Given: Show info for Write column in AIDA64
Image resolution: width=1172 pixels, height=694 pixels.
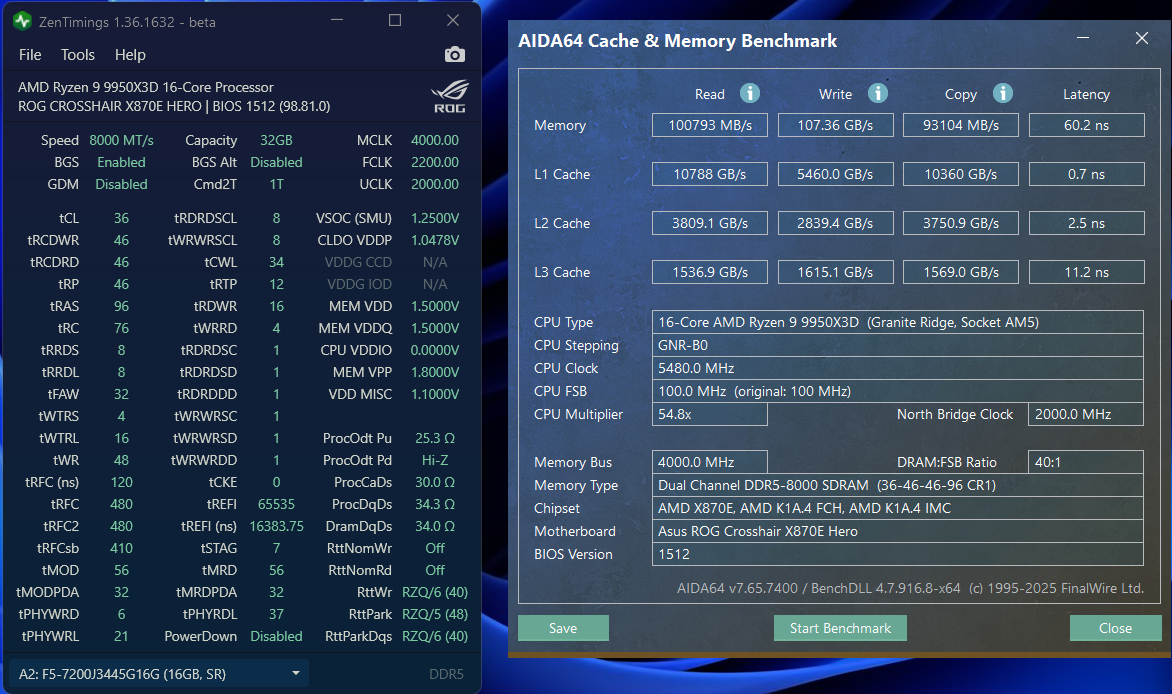Looking at the screenshot, I should (x=878, y=93).
